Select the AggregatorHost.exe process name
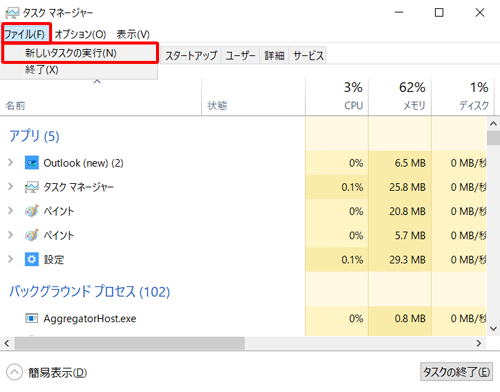 click(x=90, y=319)
